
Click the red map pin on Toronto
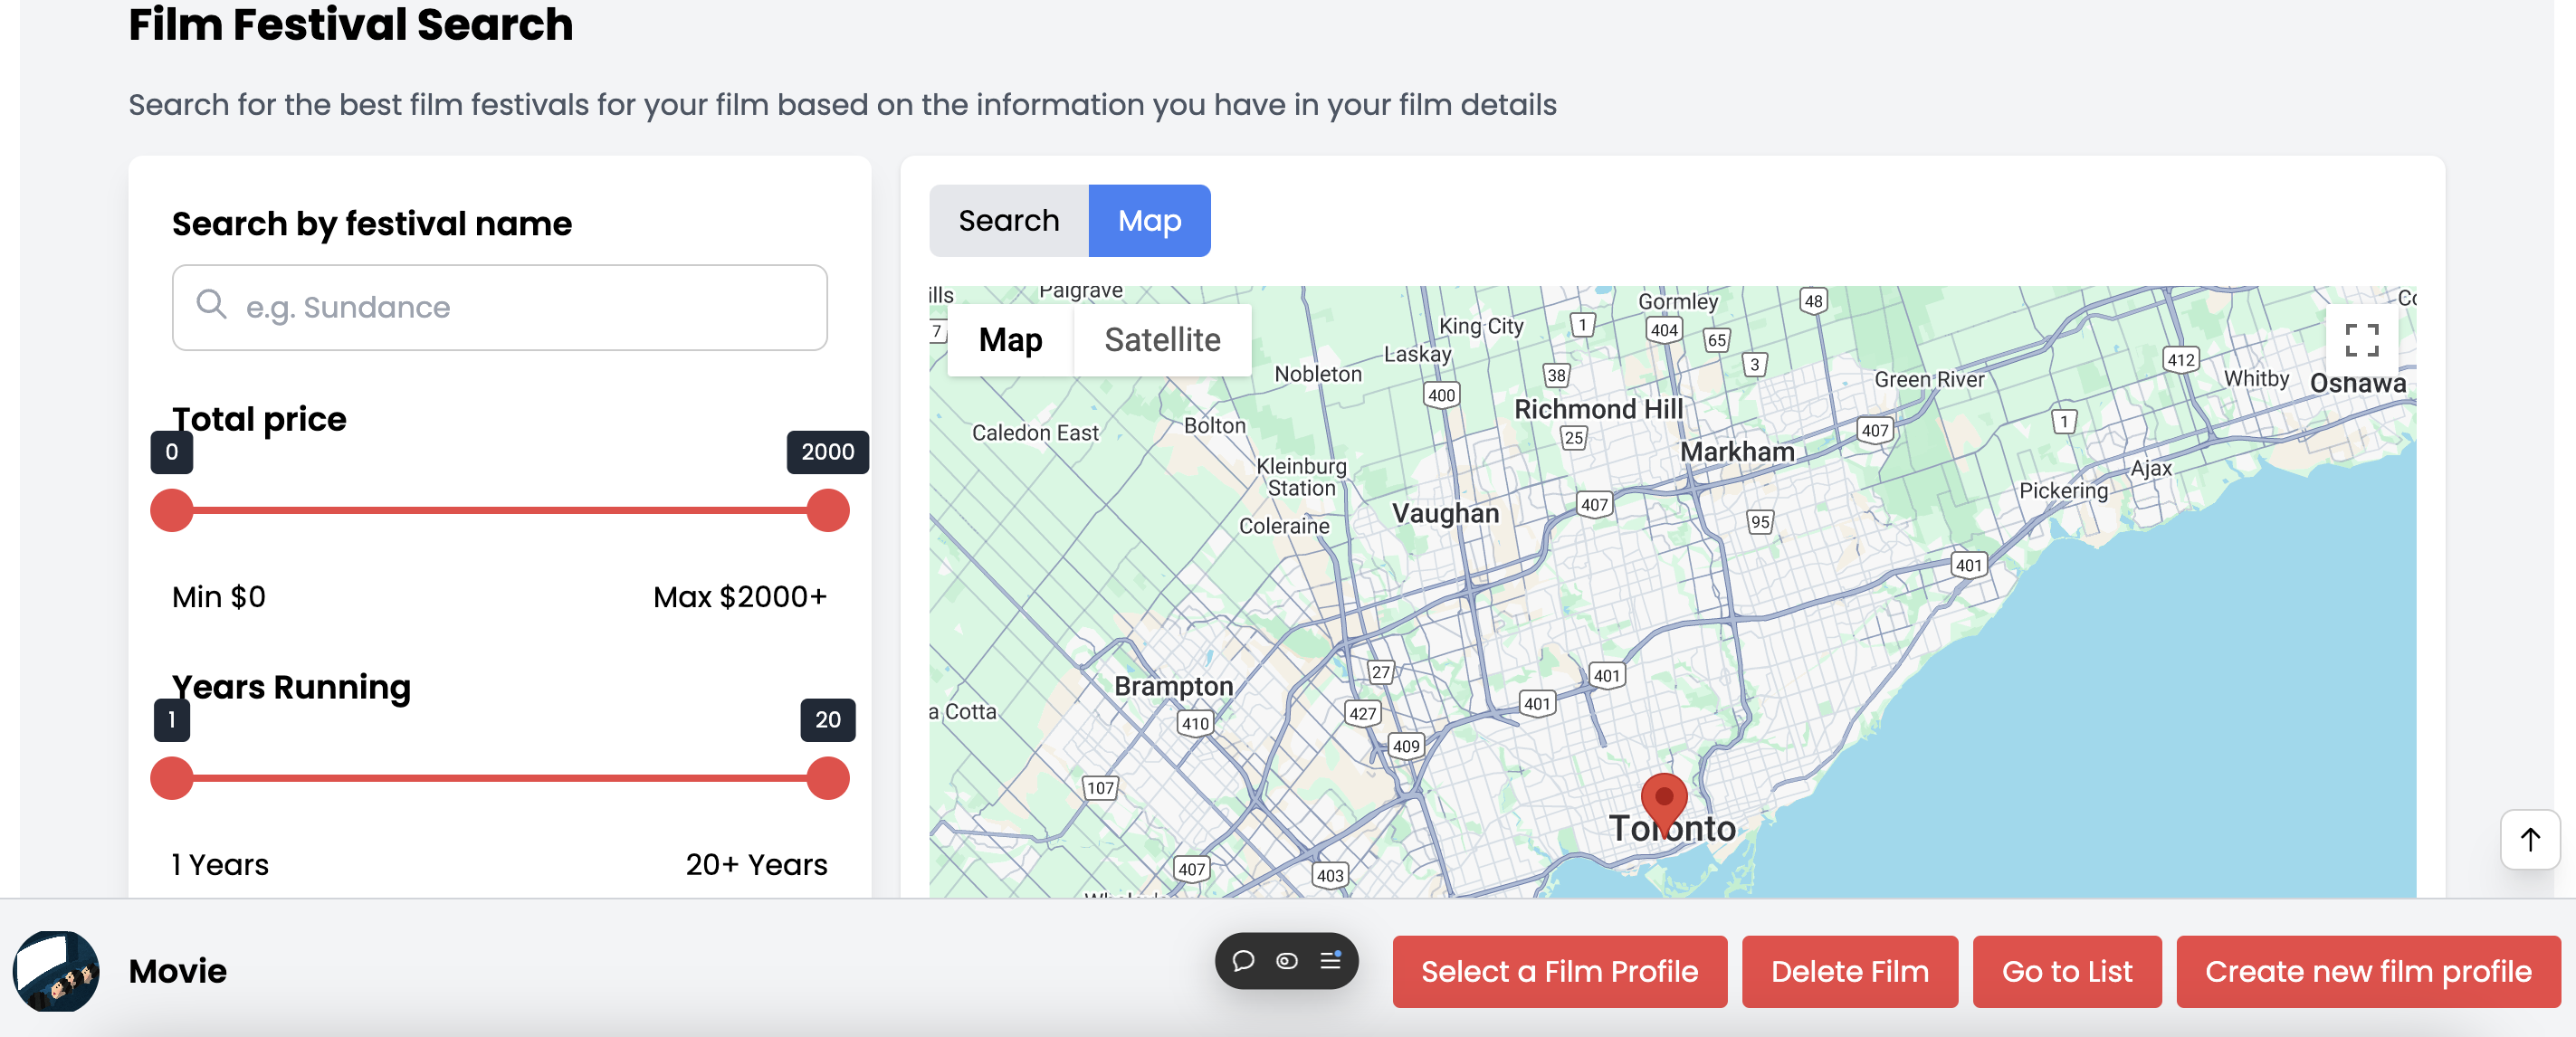pyautogui.click(x=1664, y=805)
